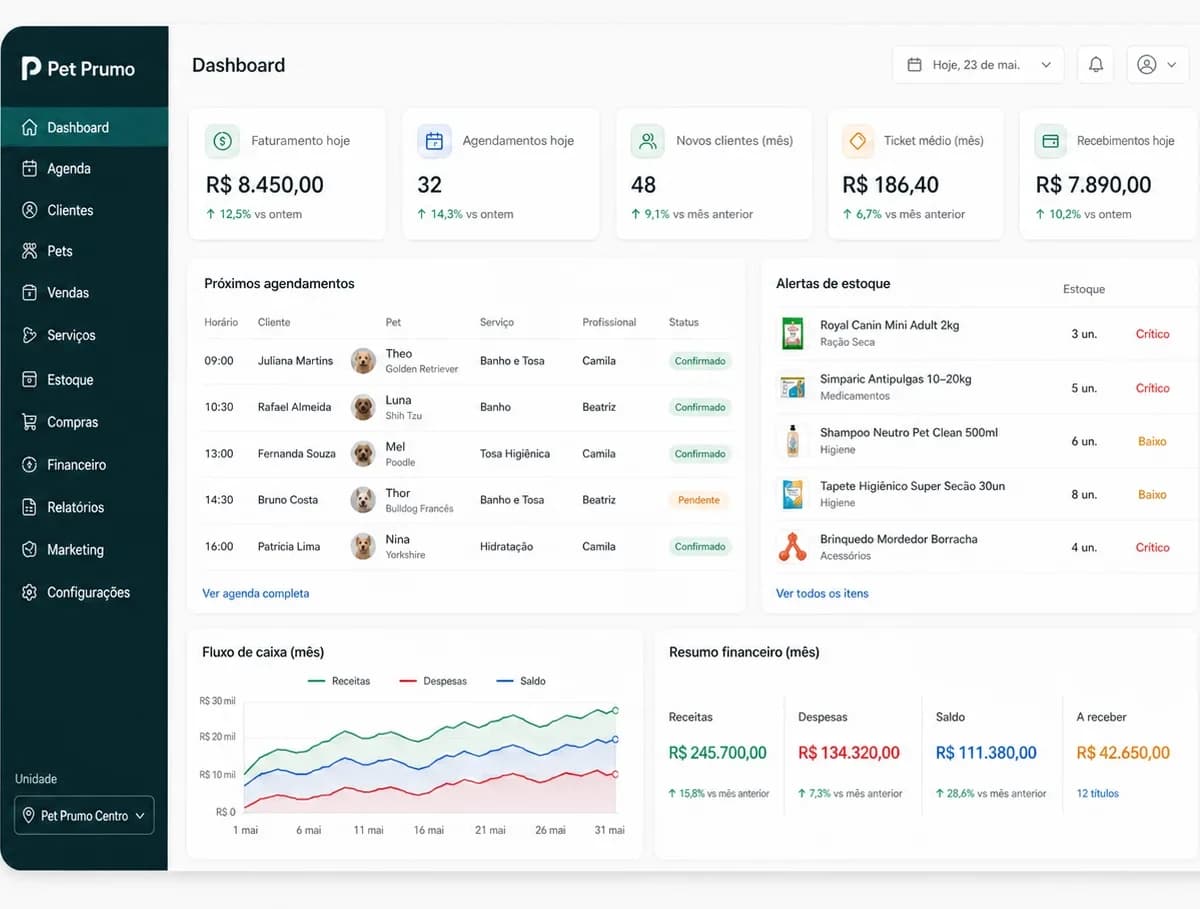The image size is (1200, 909).
Task: Click the Dashboard home icon in sidebar
Action: point(30,127)
